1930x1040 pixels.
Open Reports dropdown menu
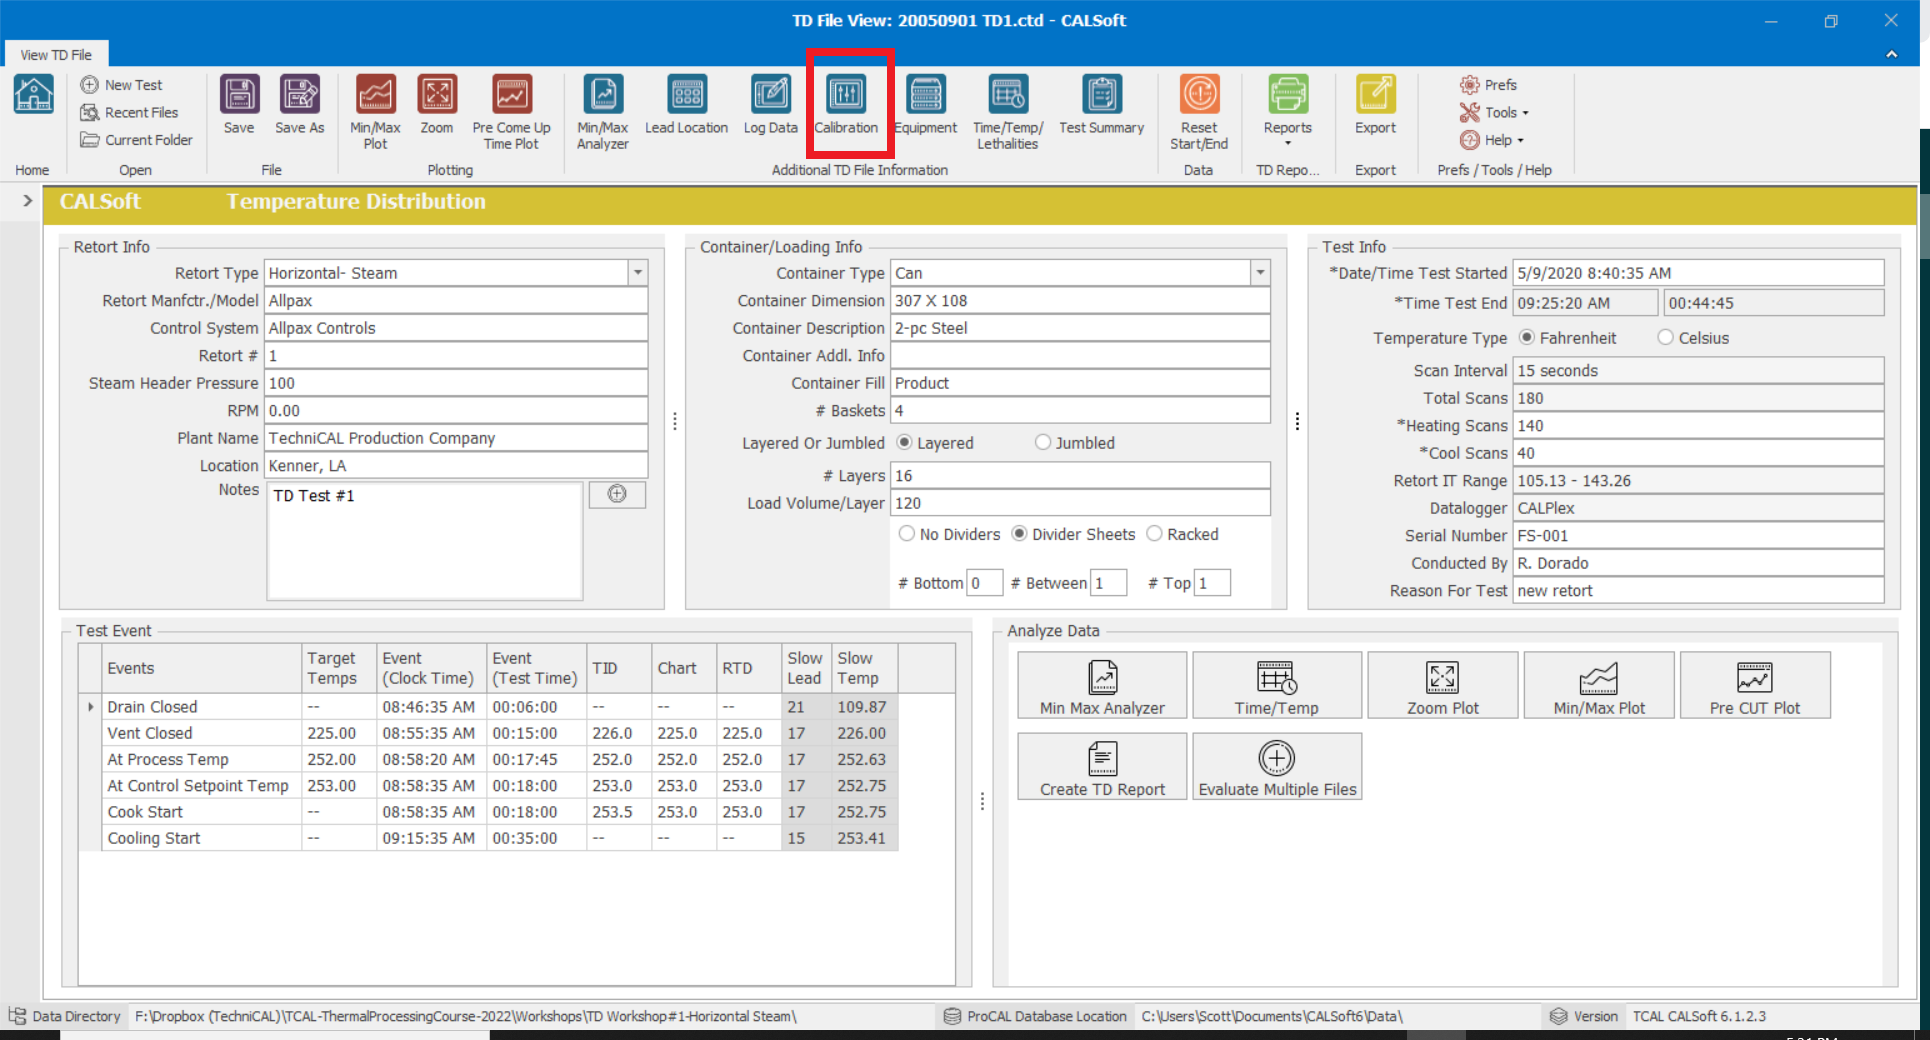point(1288,112)
